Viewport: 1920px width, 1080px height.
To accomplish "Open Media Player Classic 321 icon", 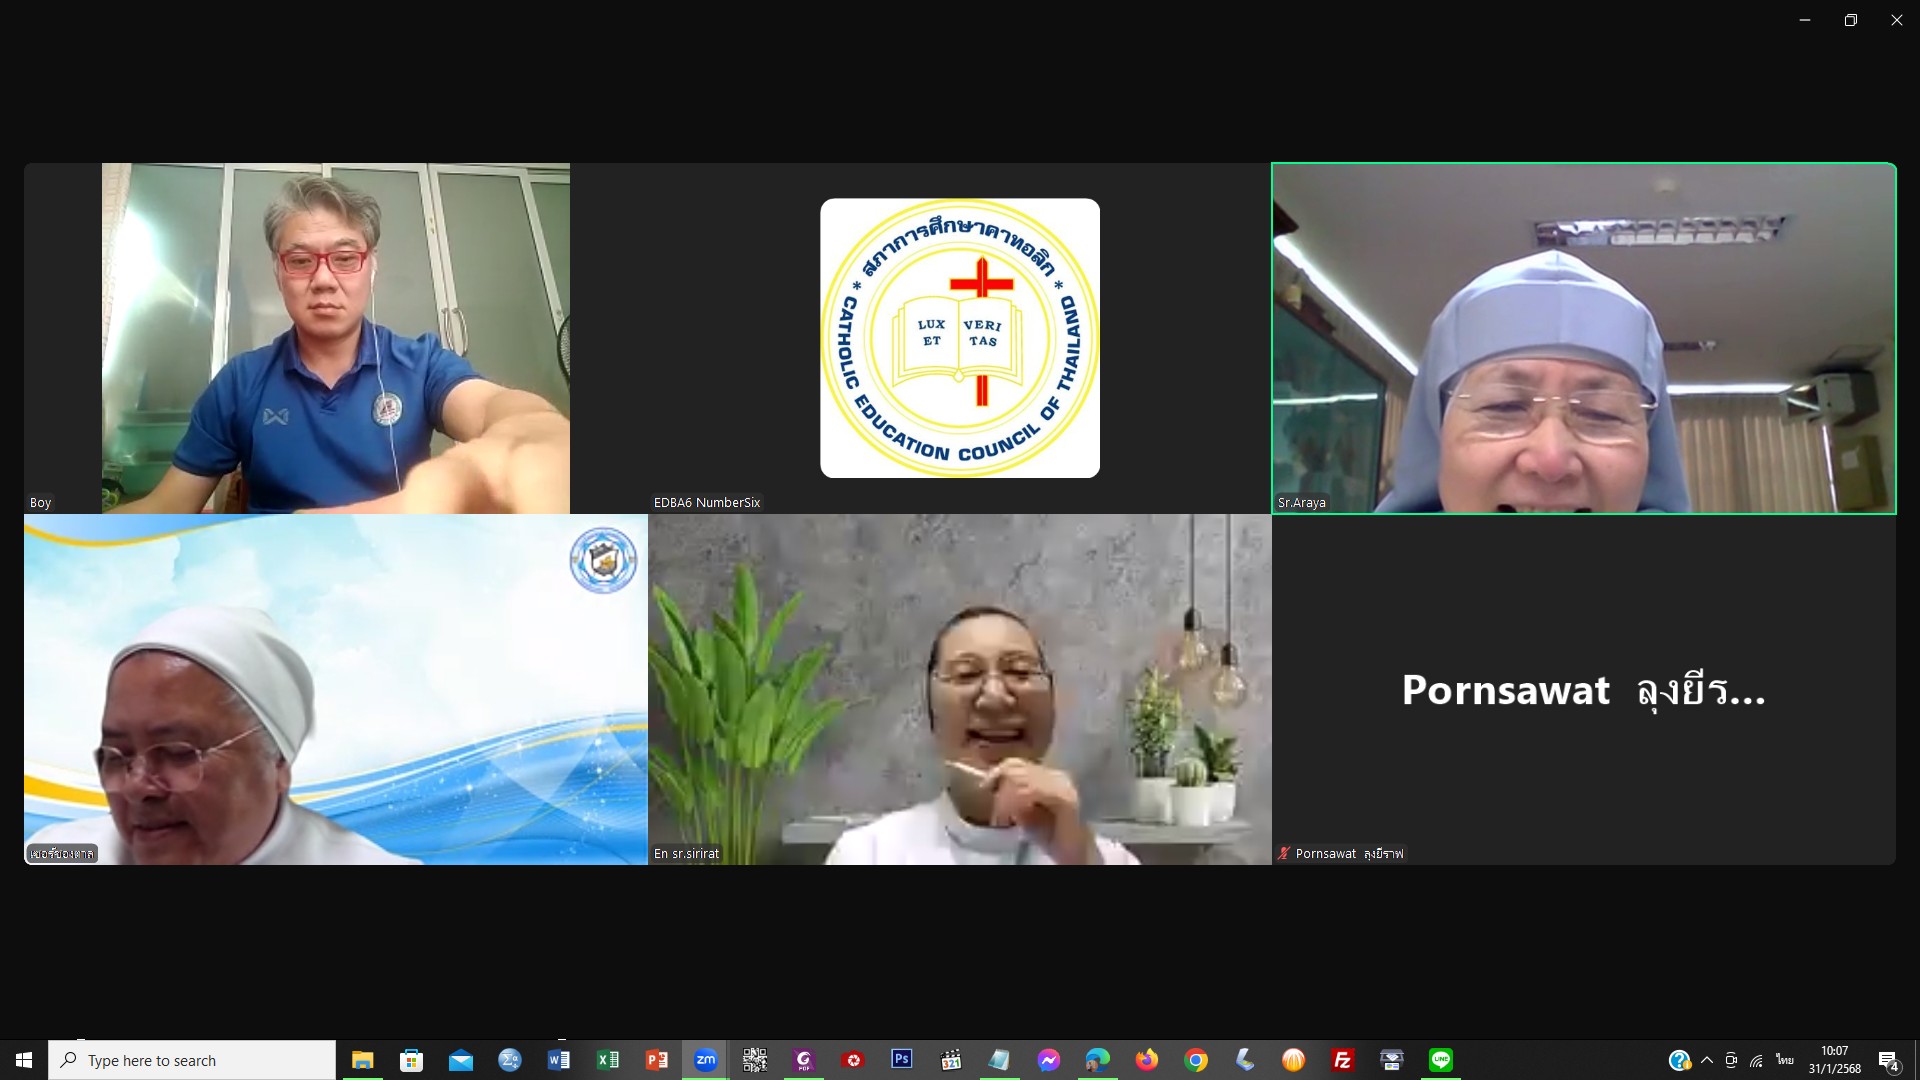I will [x=950, y=1060].
